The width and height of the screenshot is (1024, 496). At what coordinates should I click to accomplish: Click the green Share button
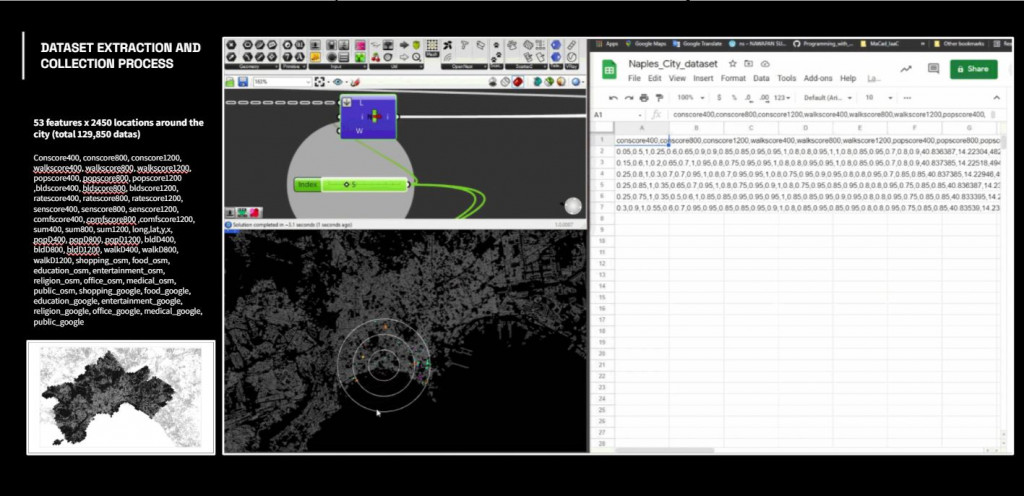pyautogui.click(x=973, y=69)
